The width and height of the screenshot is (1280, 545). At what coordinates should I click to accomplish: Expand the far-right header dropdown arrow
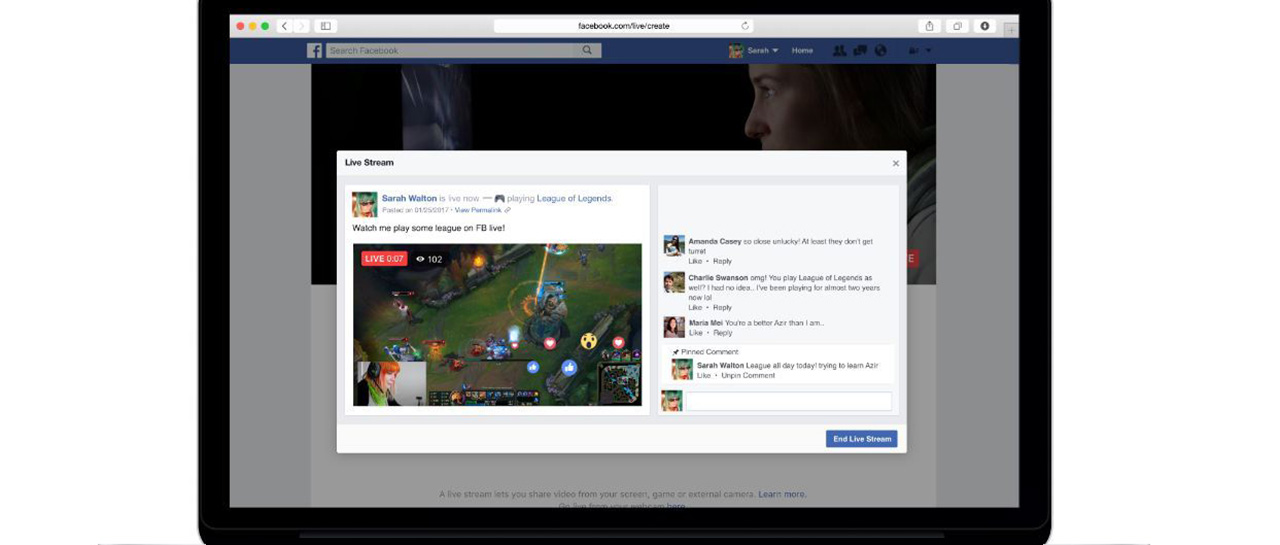[928, 51]
